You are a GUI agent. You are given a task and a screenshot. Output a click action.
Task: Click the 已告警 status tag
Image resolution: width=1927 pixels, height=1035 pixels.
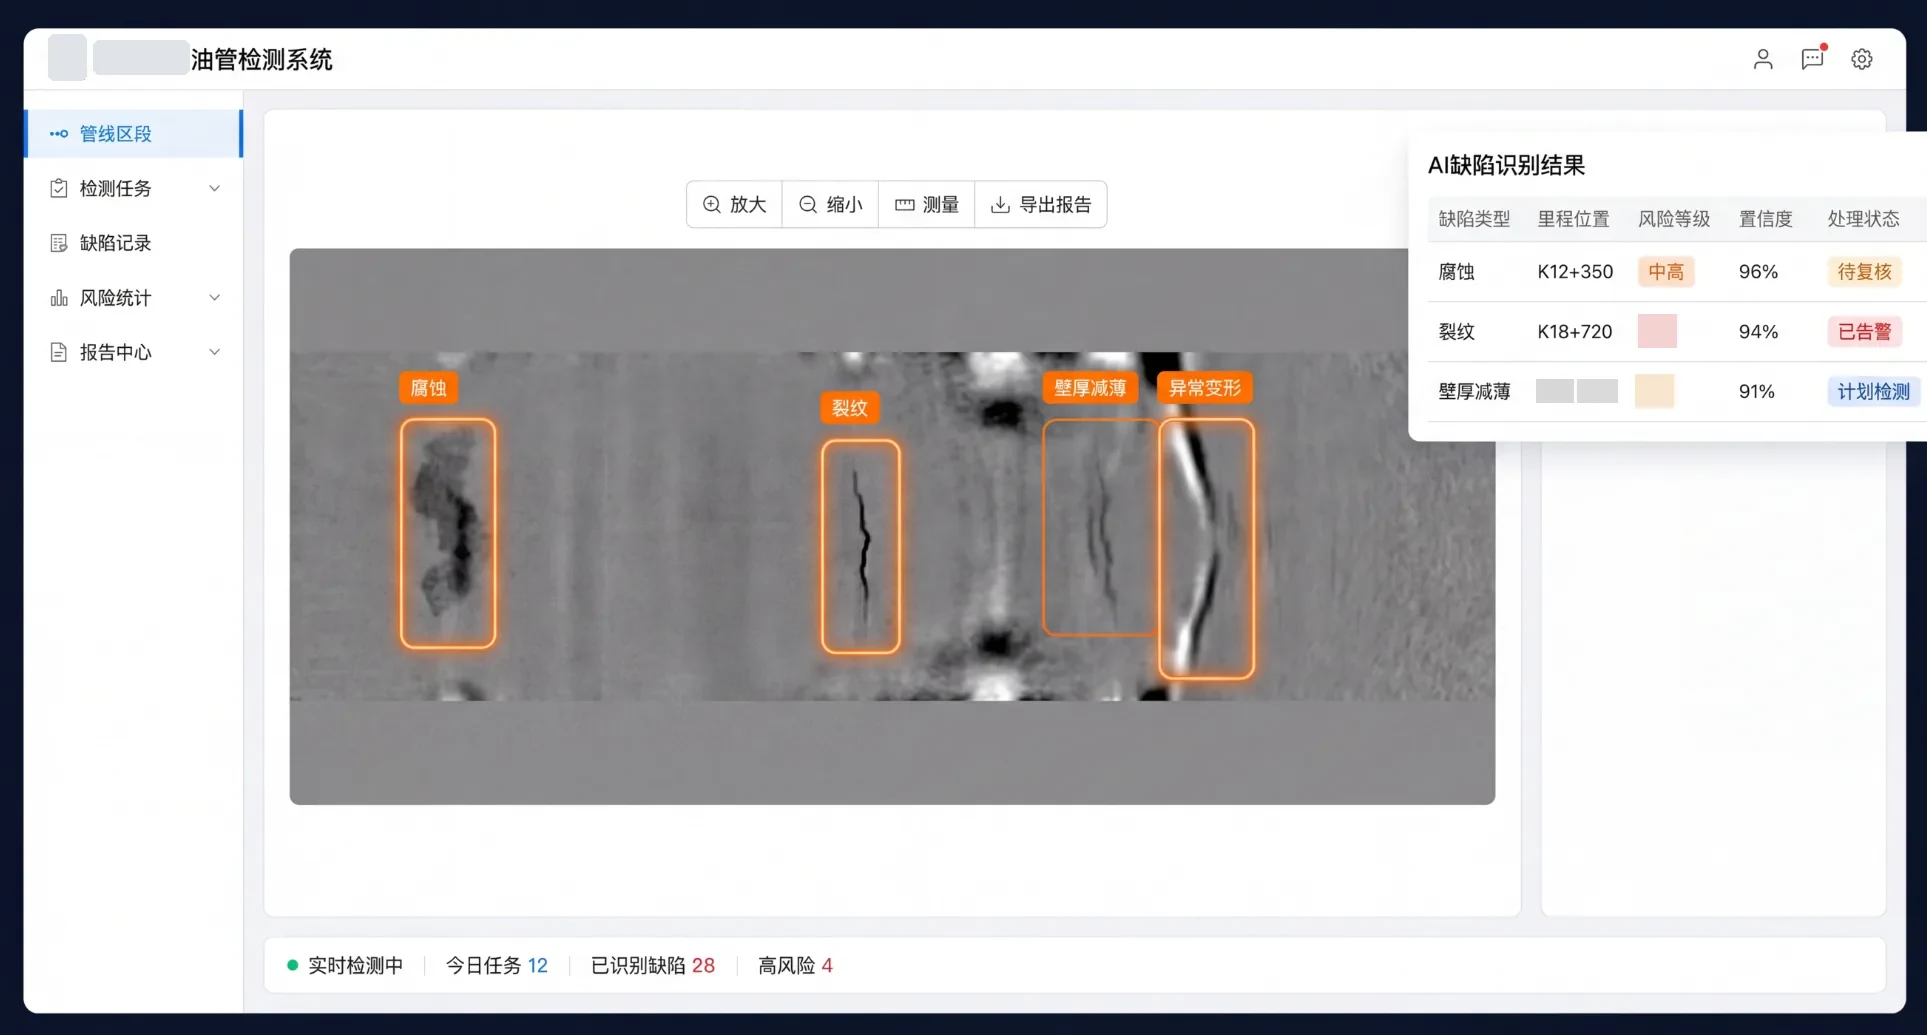[x=1864, y=332]
